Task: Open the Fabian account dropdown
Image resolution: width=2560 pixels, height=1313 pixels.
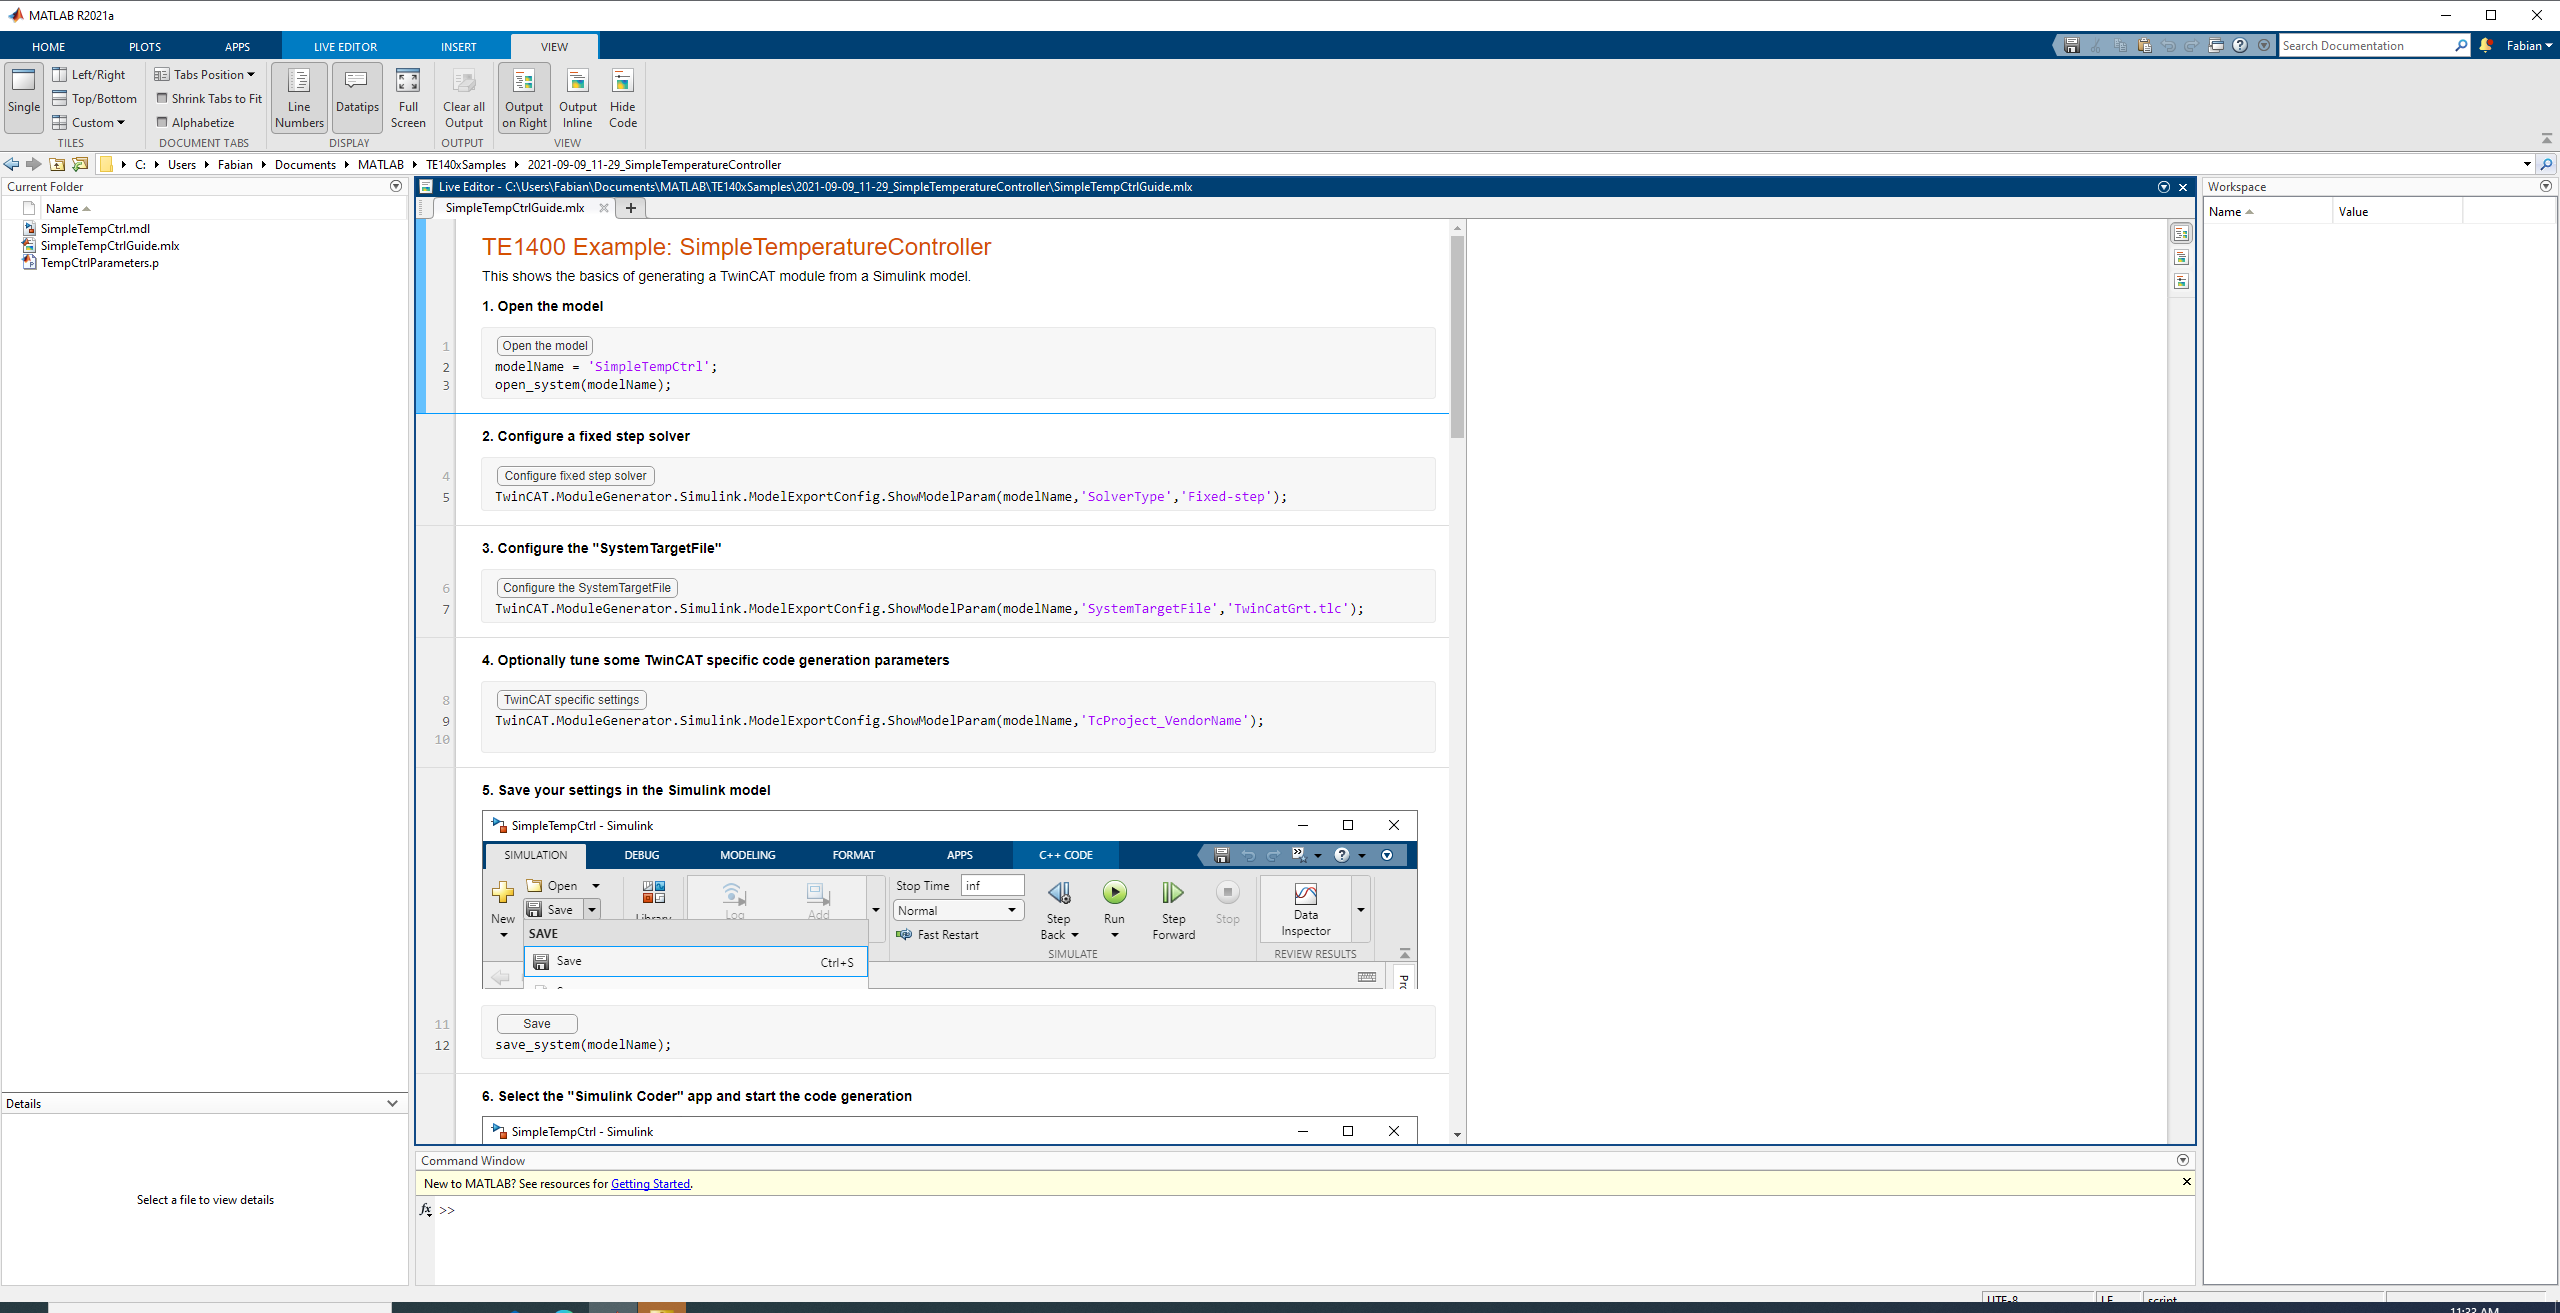Action: coord(2529,46)
